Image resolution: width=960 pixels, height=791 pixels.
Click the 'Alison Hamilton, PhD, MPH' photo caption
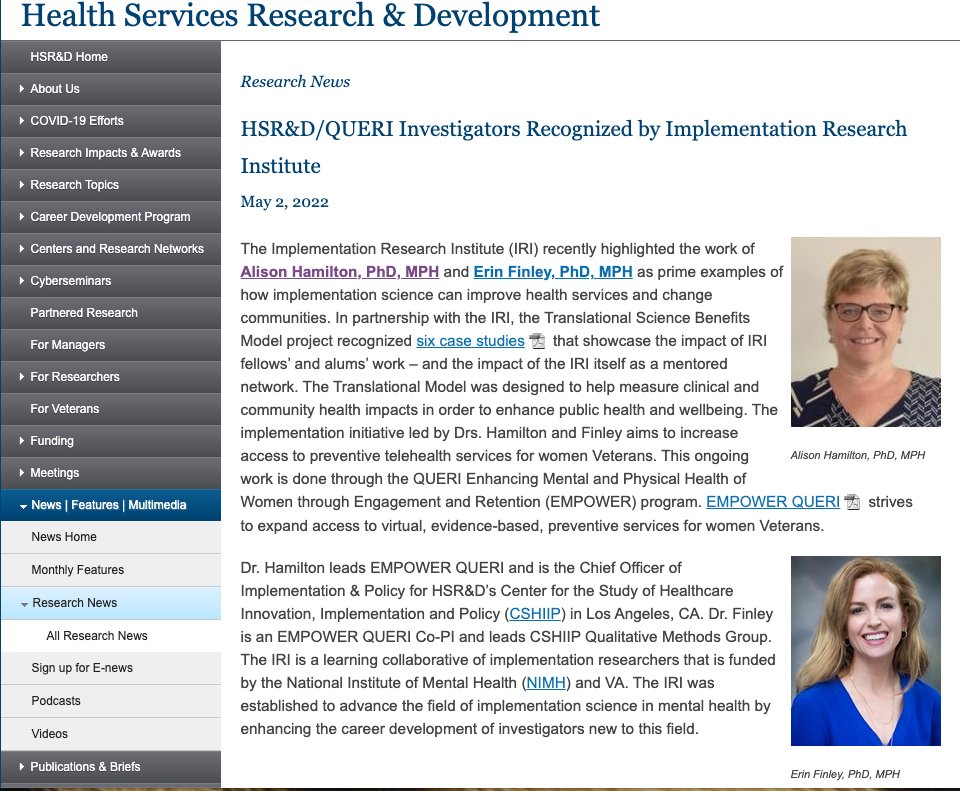857,455
